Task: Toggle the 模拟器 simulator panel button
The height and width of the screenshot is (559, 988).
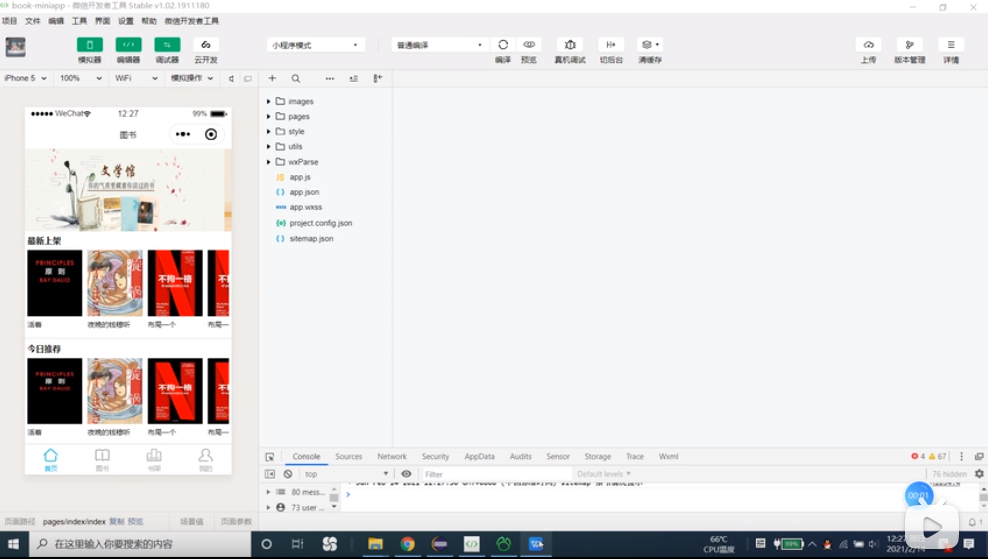Action: pos(89,45)
